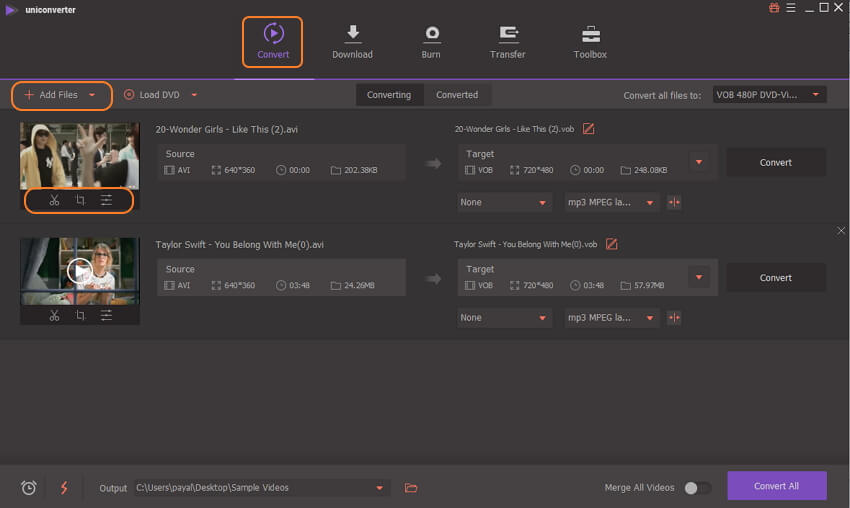Screen dimensions: 850x508
Task: Open mp3 MPEG audio dropdown for Taylor Swift video
Action: click(x=611, y=318)
